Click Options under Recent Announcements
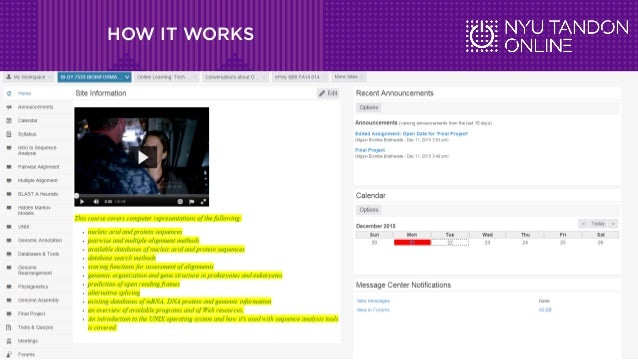 (369, 107)
